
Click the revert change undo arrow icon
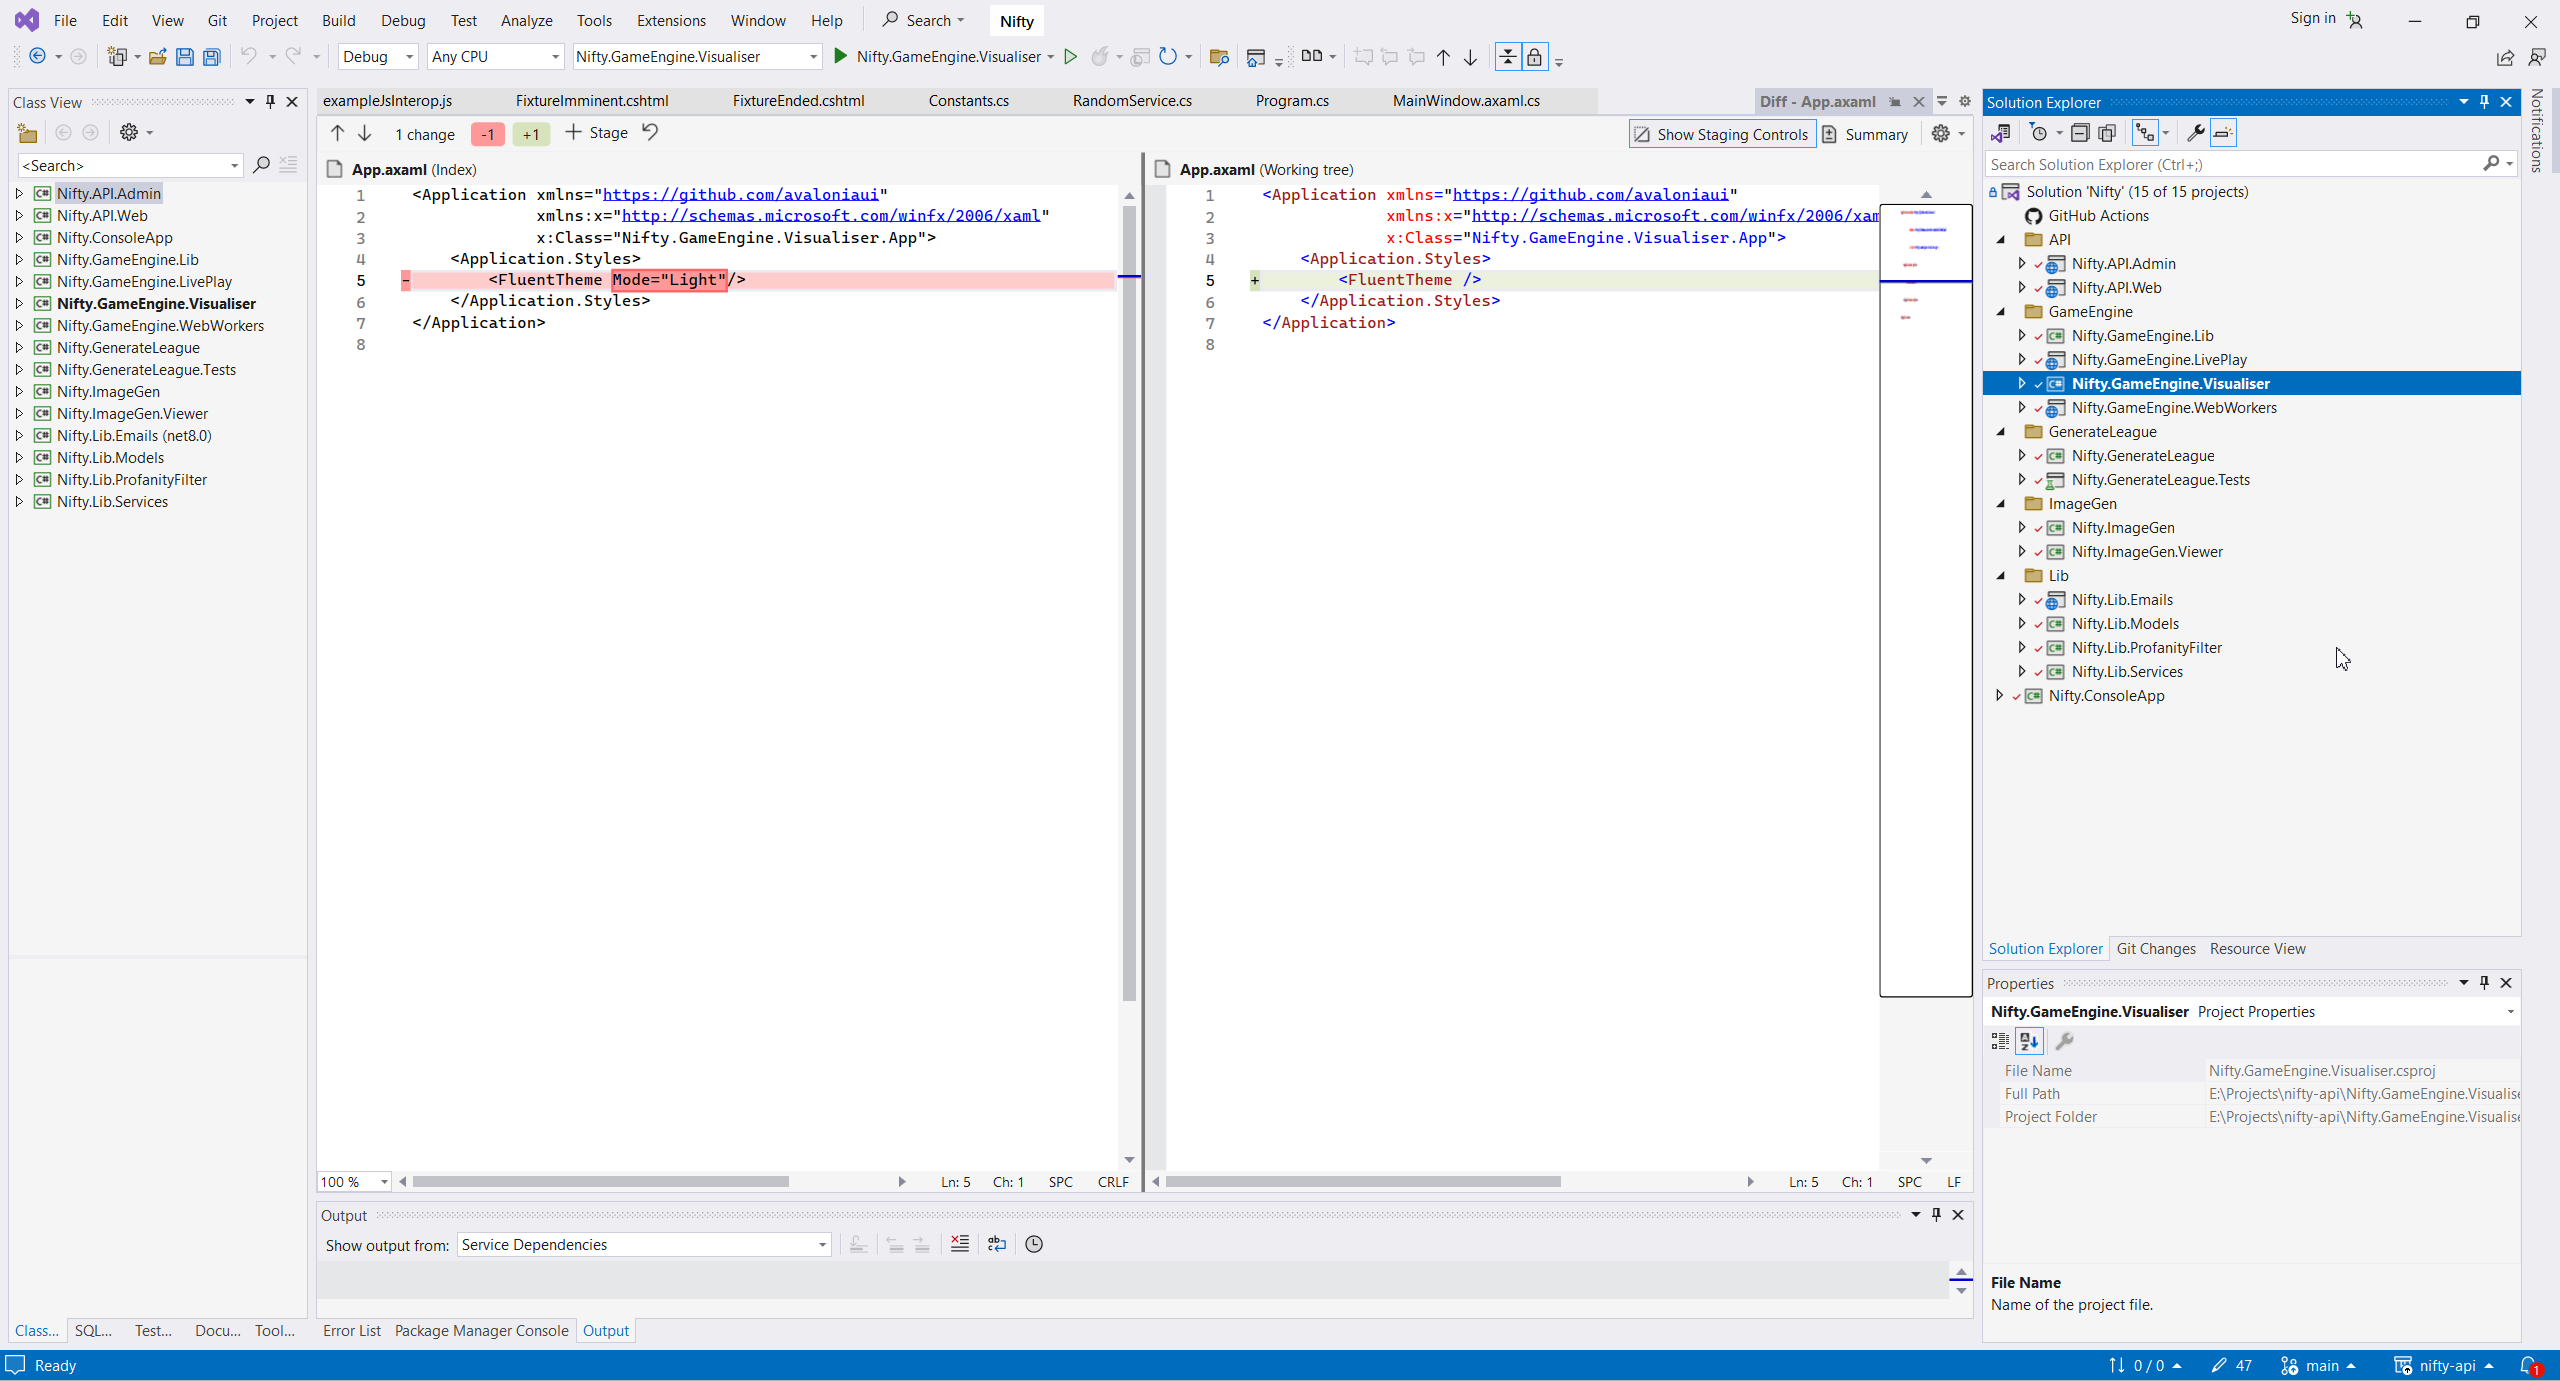coord(650,133)
